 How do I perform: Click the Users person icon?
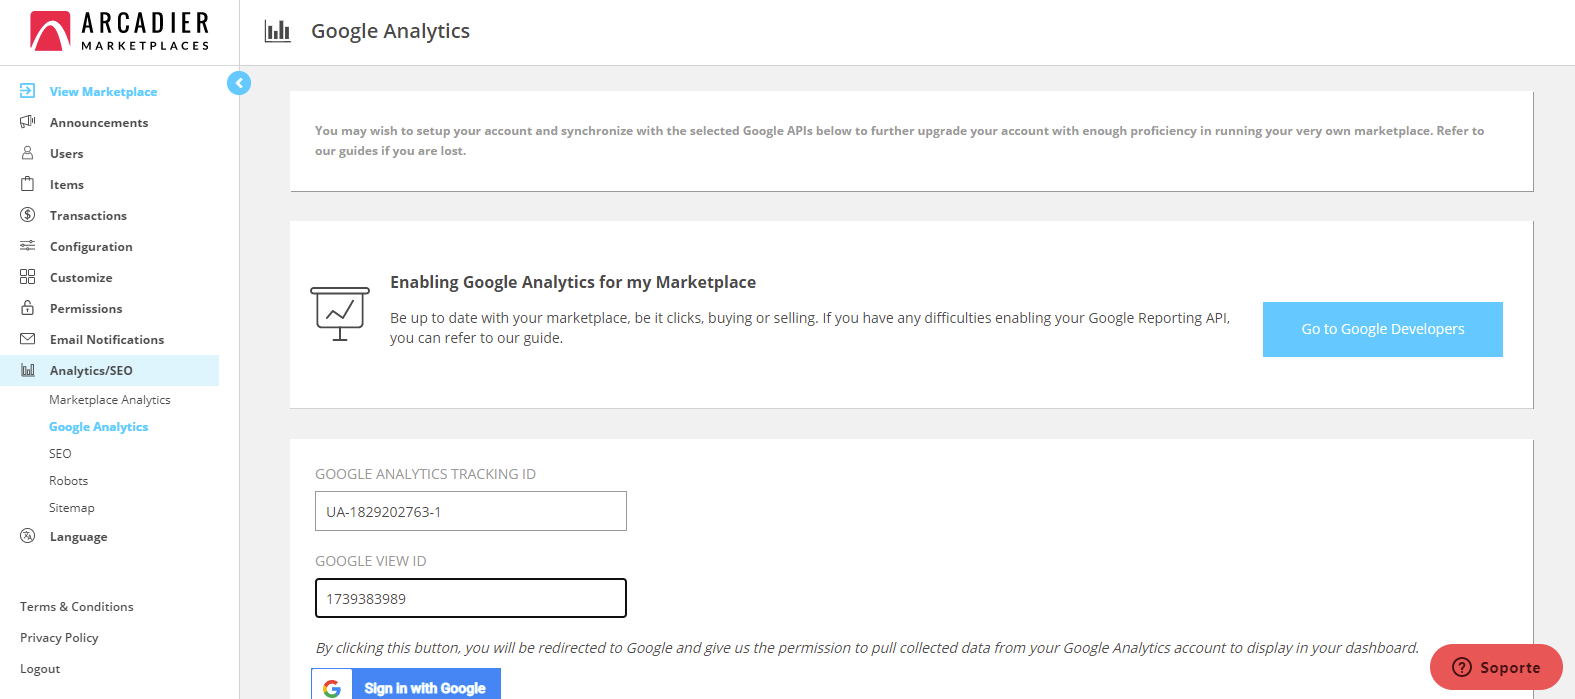28,153
